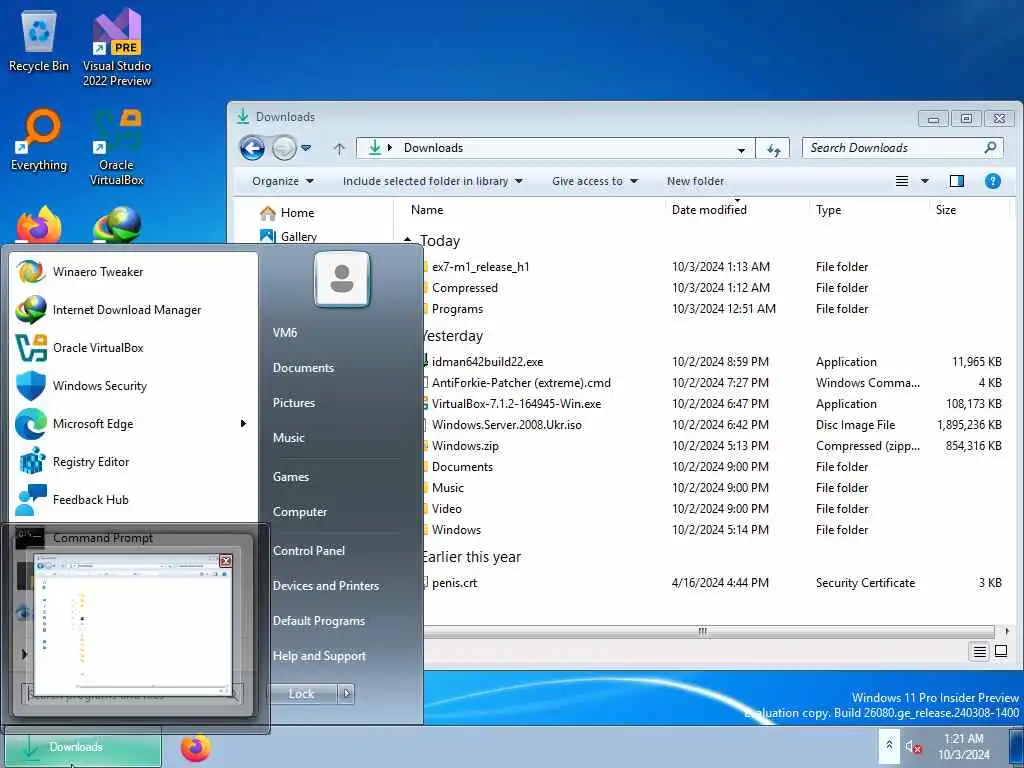Click Winaero Tweaker in Start menu
Image resolution: width=1024 pixels, height=768 pixels.
(x=134, y=272)
